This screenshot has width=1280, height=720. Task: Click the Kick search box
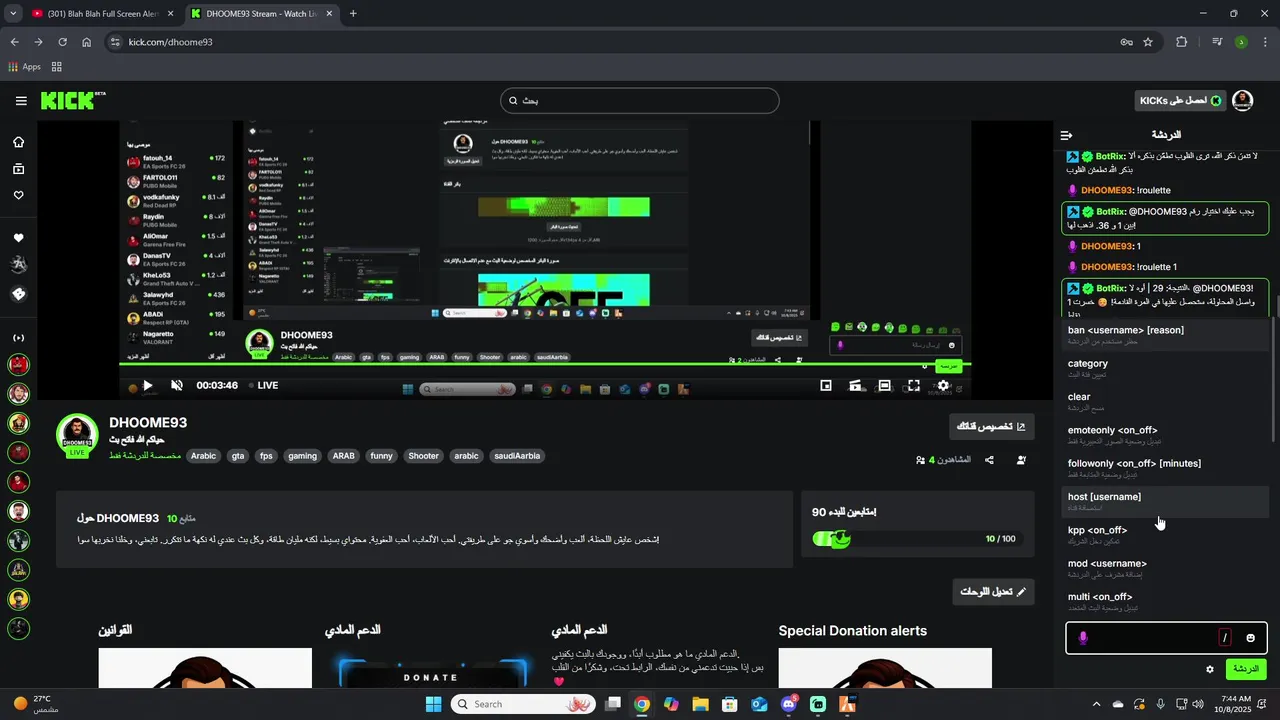click(639, 101)
